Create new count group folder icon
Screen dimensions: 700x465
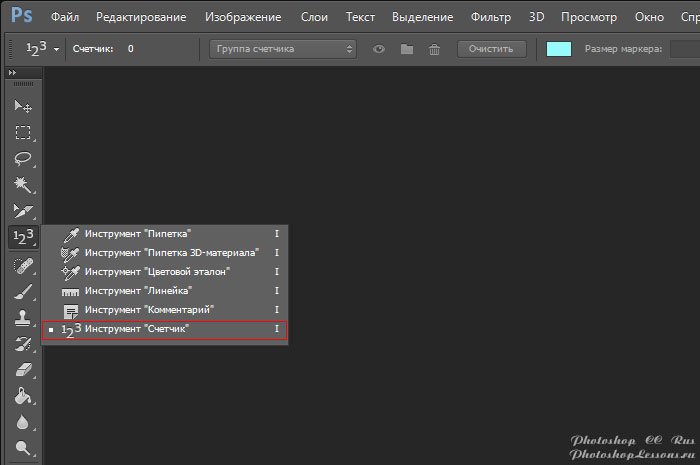click(x=406, y=49)
